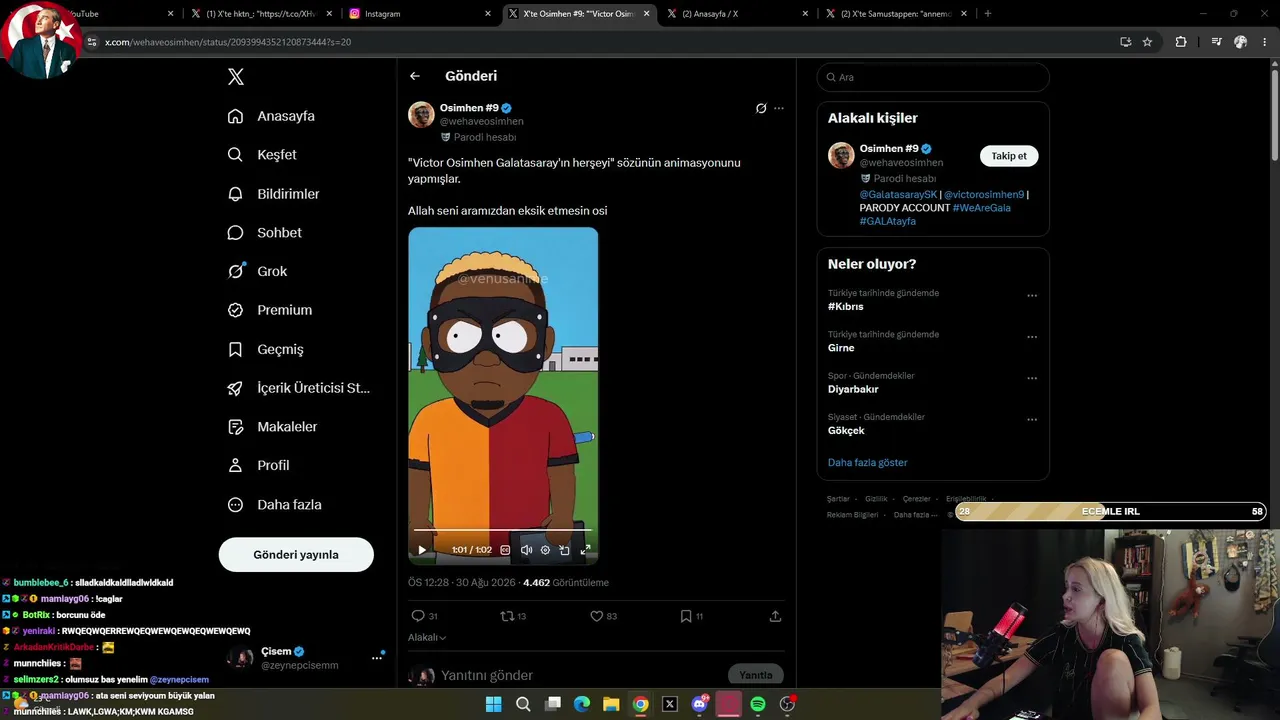Open a new browser tab
The image size is (1280, 720).
pyautogui.click(x=988, y=14)
